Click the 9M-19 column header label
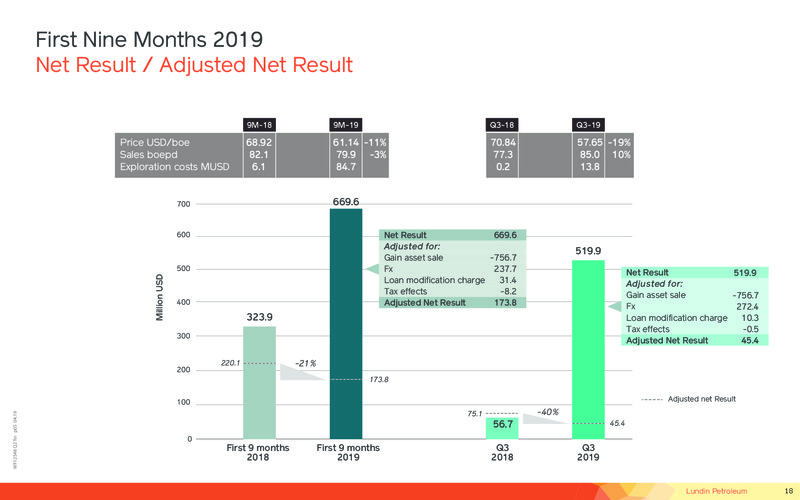This screenshot has width=800, height=500. point(345,125)
